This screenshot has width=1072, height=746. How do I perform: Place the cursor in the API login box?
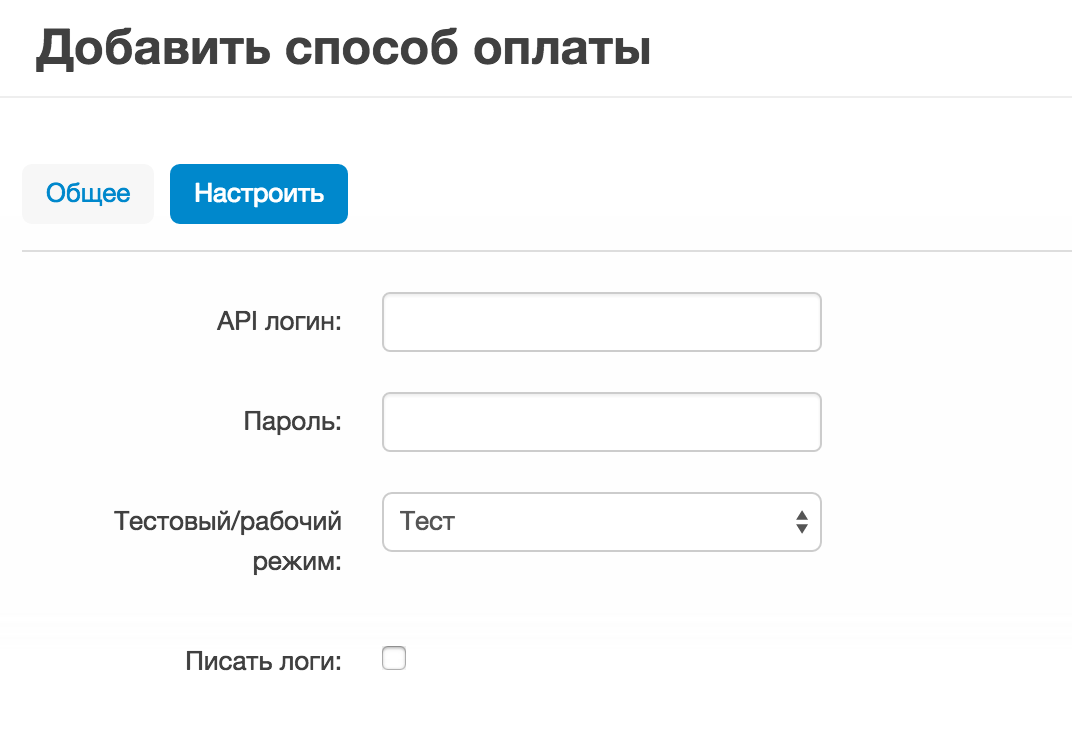tap(601, 322)
